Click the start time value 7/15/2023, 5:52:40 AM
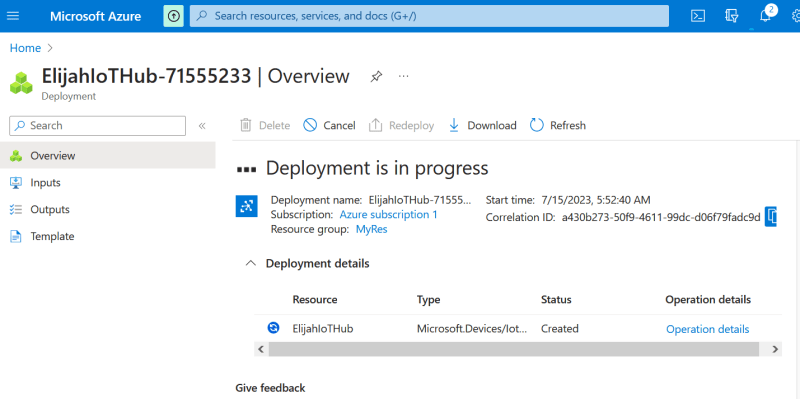The width and height of the screenshot is (800, 399). click(596, 201)
